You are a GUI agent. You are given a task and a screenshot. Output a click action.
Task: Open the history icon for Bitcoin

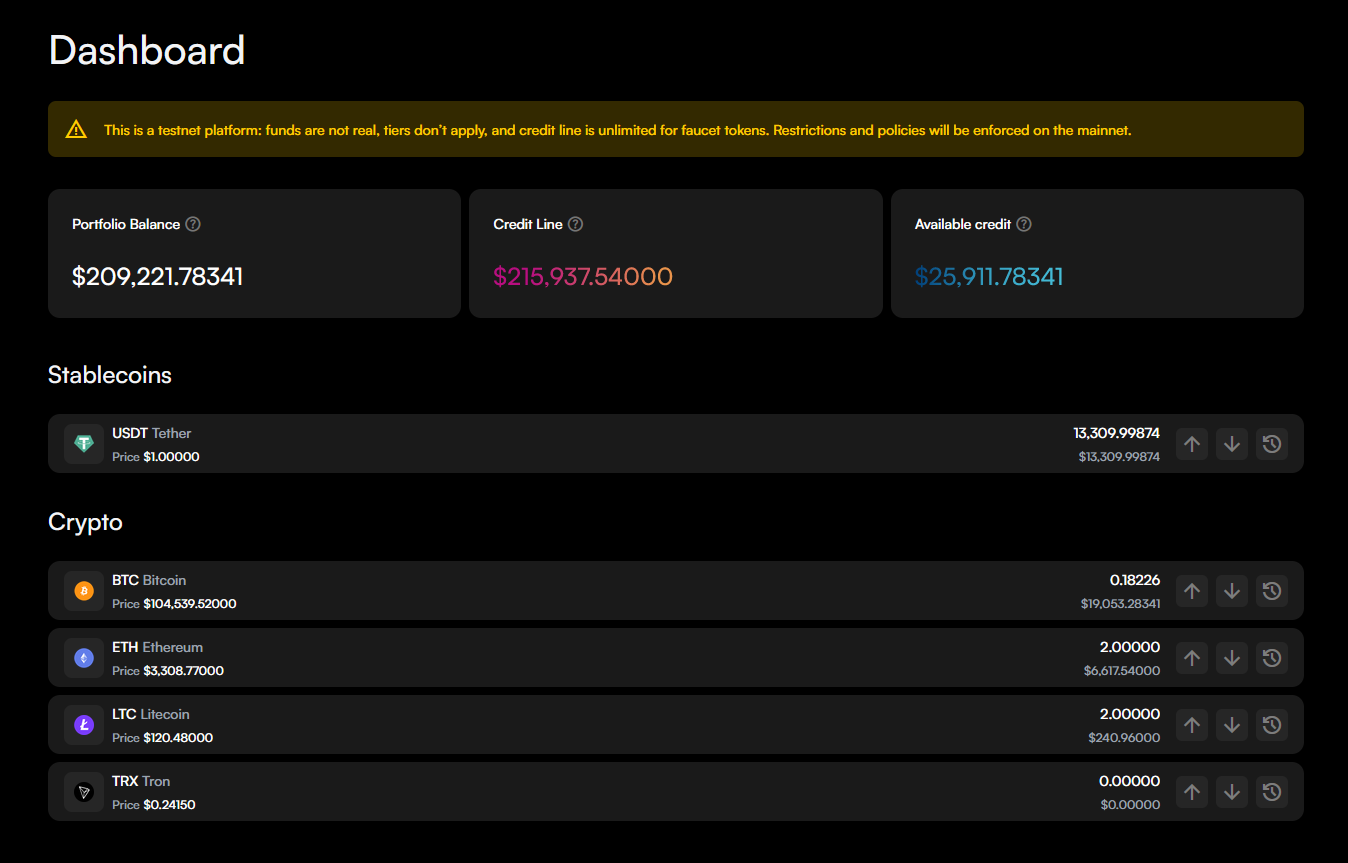[x=1272, y=591]
